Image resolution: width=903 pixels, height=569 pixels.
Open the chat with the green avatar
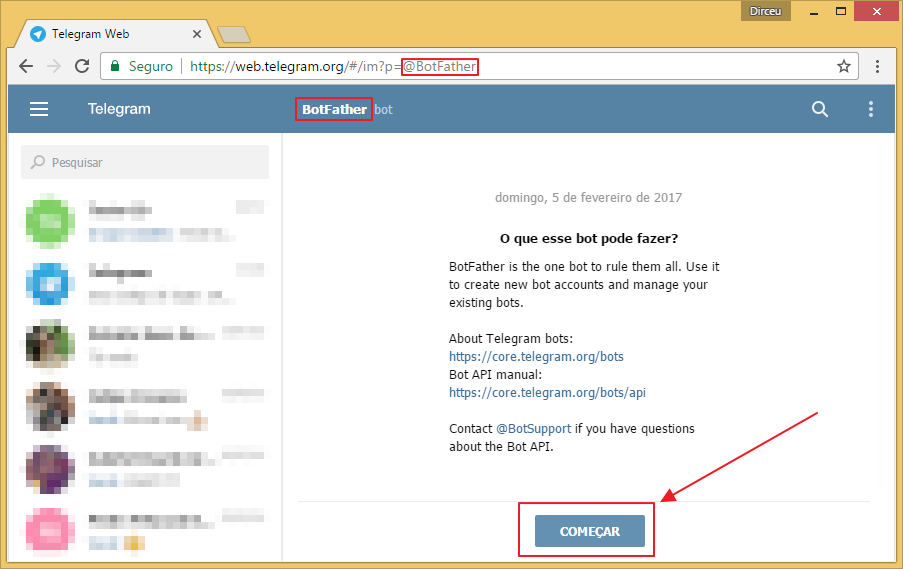tap(145, 221)
